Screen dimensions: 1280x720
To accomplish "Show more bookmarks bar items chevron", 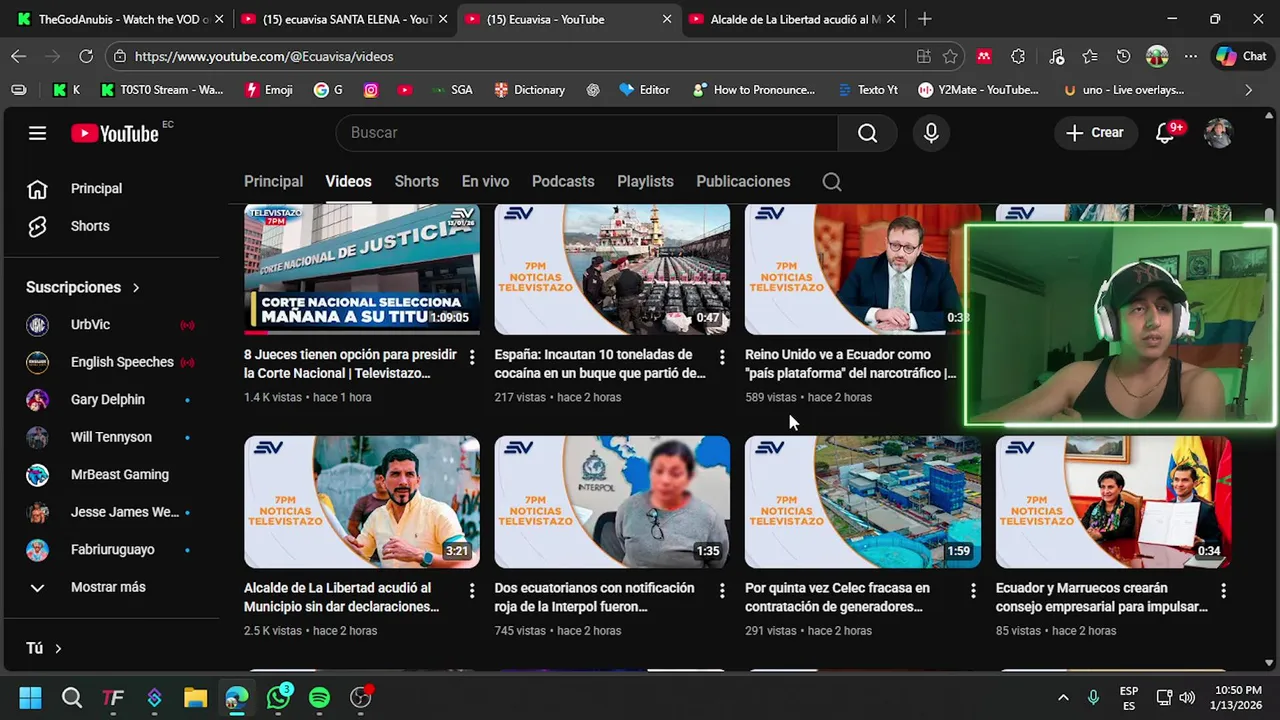I will [1248, 90].
